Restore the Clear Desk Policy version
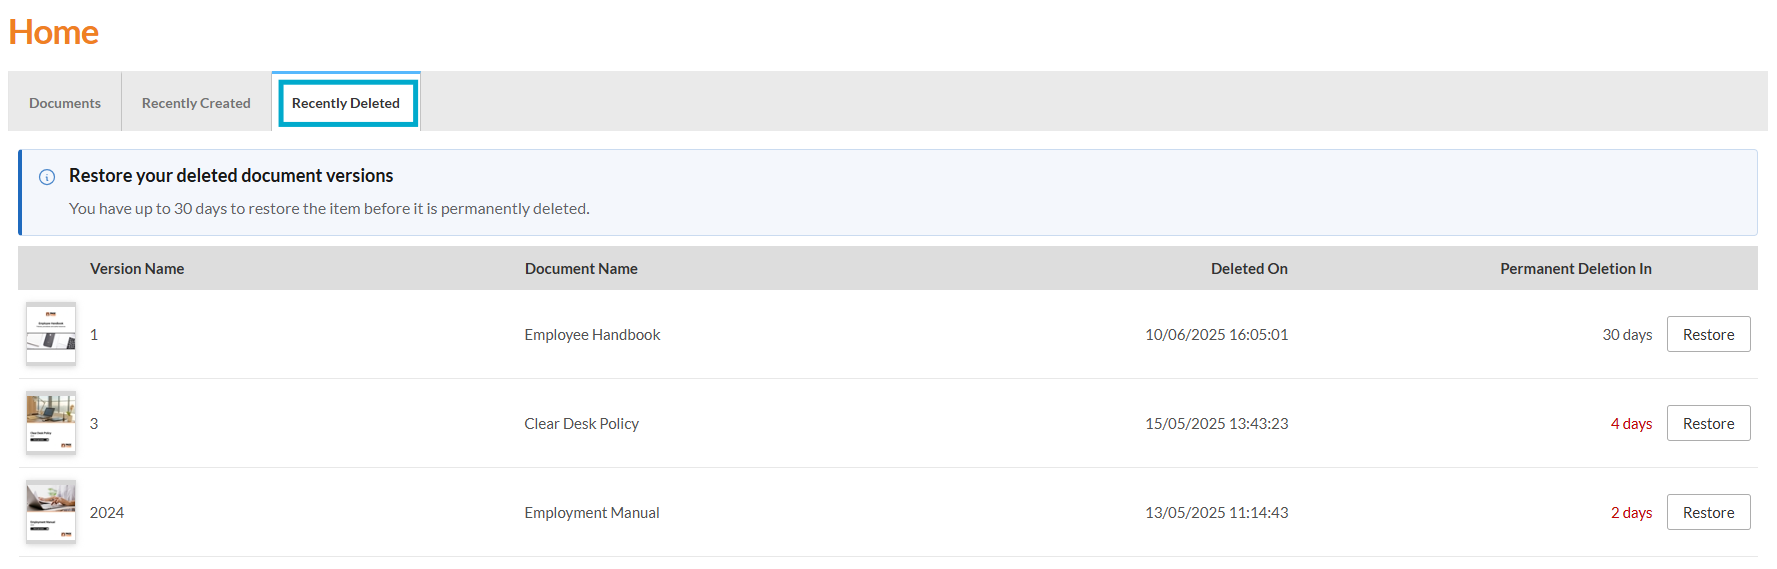The image size is (1777, 569). (1708, 423)
